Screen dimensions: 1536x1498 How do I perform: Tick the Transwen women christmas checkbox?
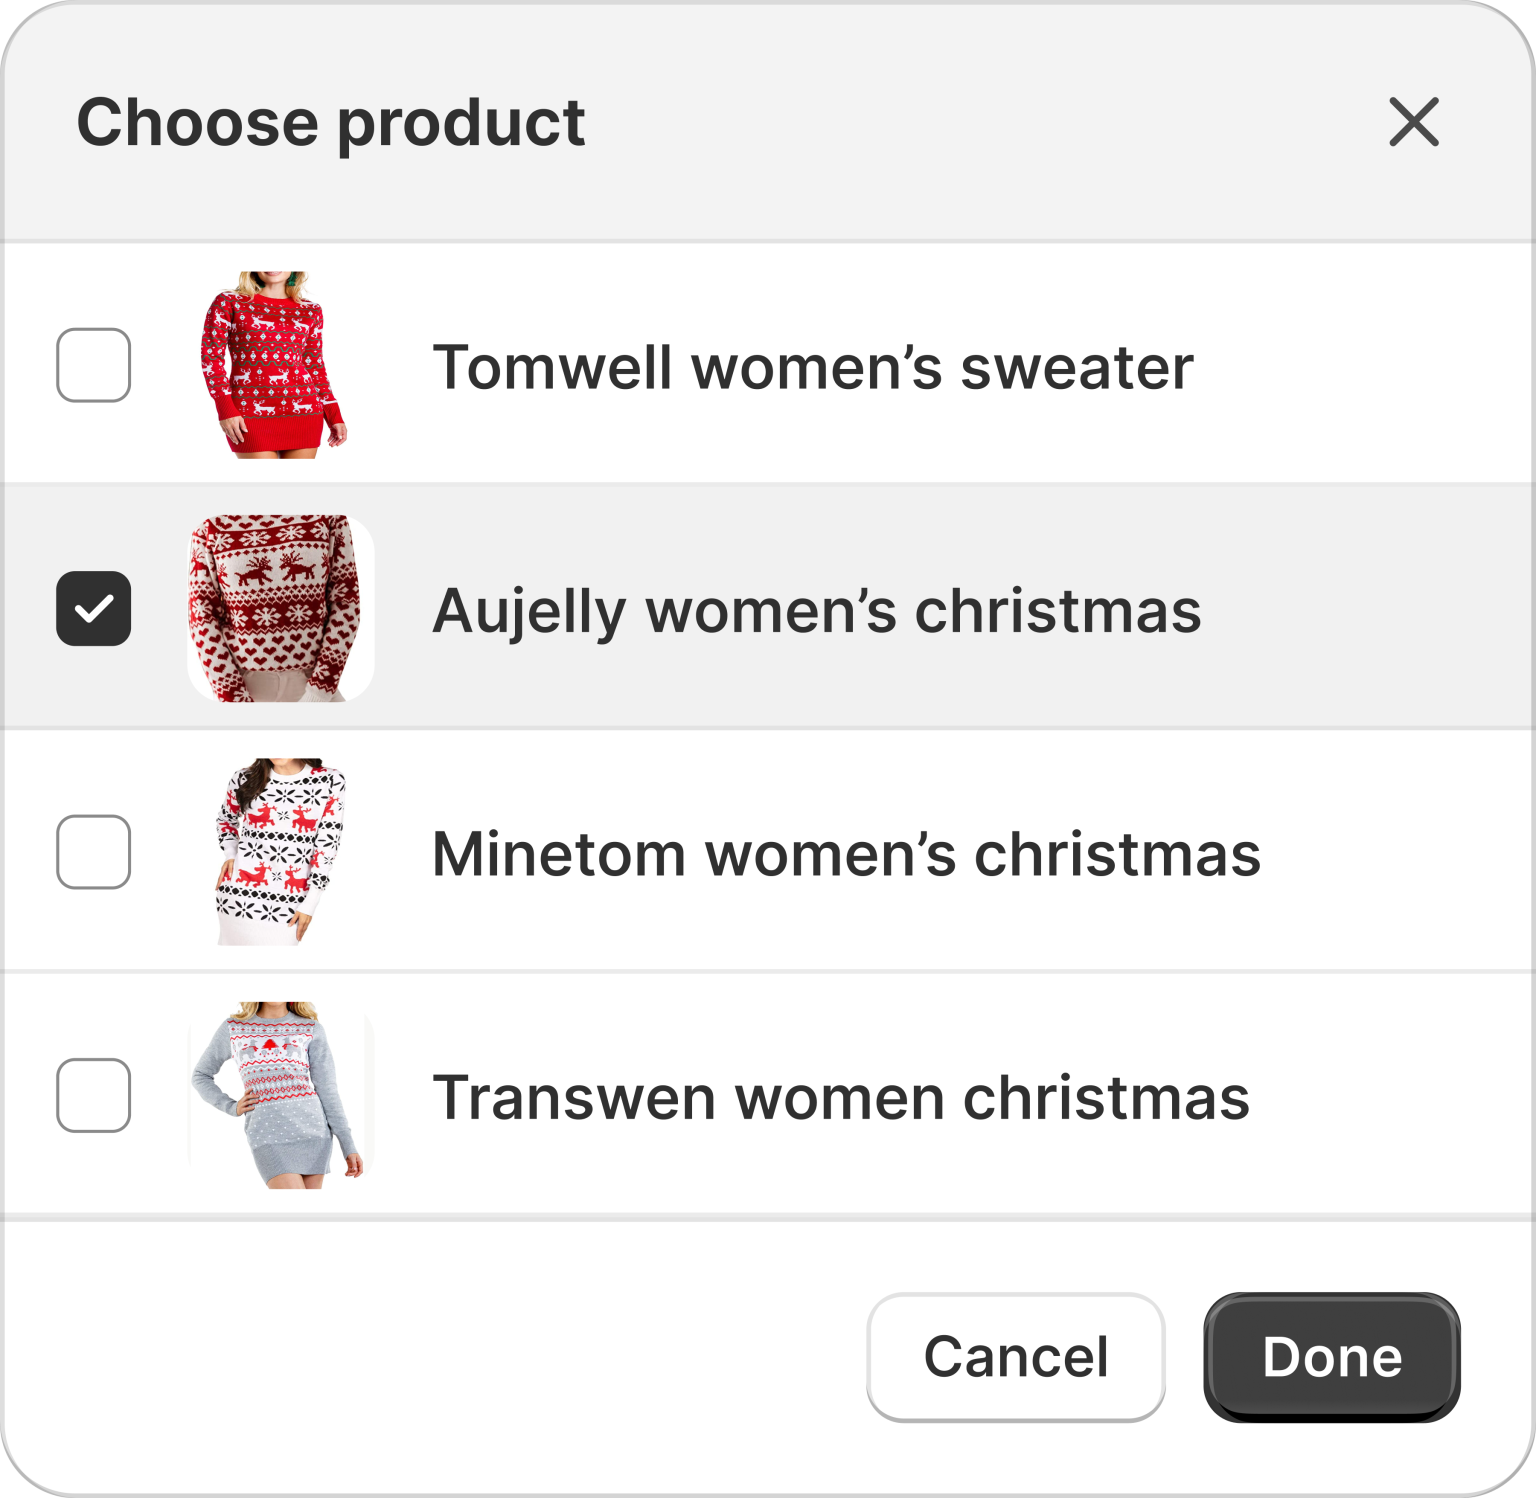[93, 1095]
